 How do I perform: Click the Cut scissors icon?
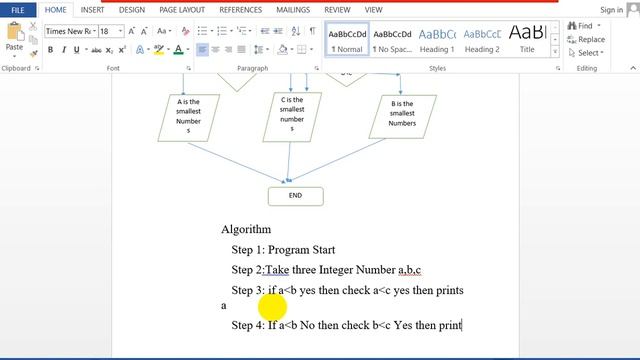(x=33, y=27)
